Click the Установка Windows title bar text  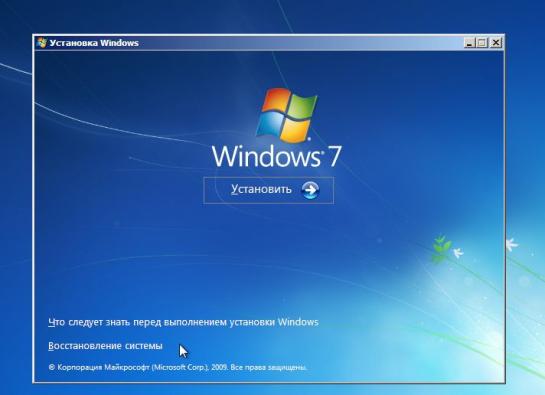pos(94,43)
